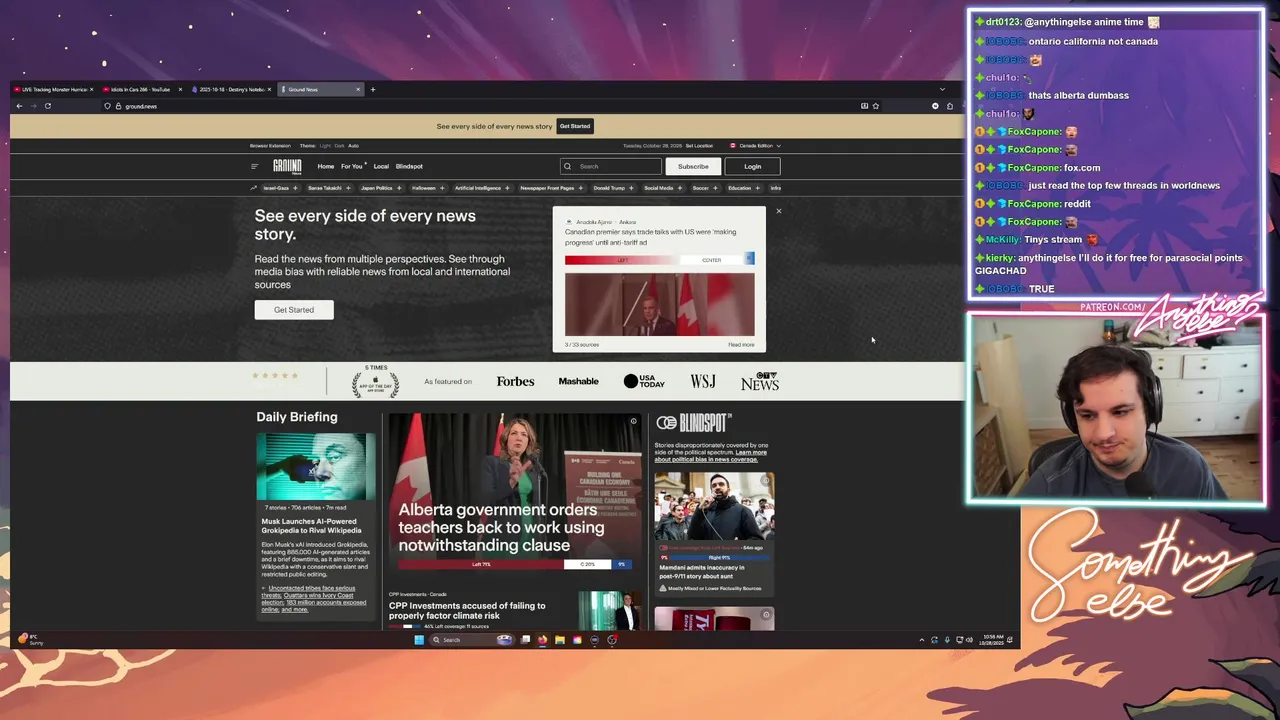The width and height of the screenshot is (1280, 720).
Task: Open Alberta government orders teachers headline
Action: click(501, 527)
